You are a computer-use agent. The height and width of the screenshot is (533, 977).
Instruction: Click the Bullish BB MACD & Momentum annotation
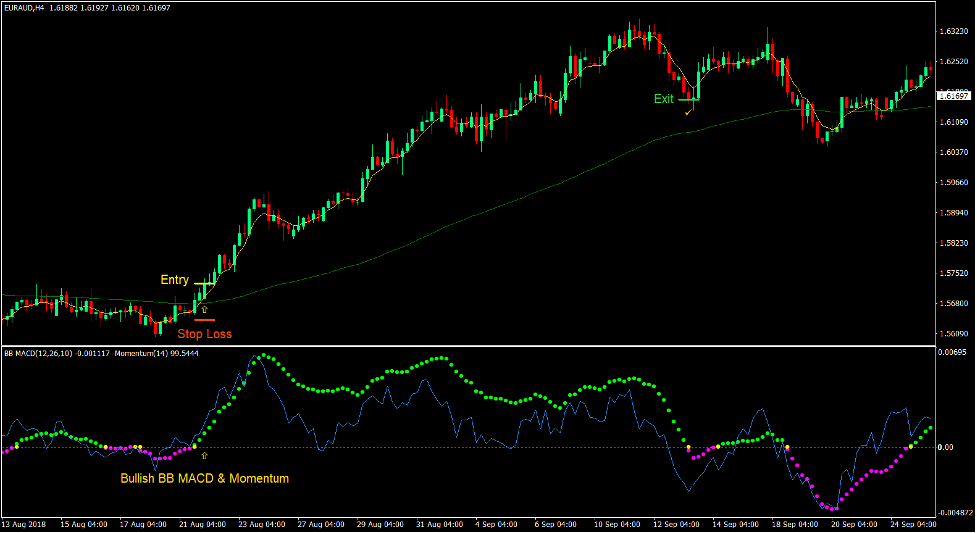tap(204, 479)
